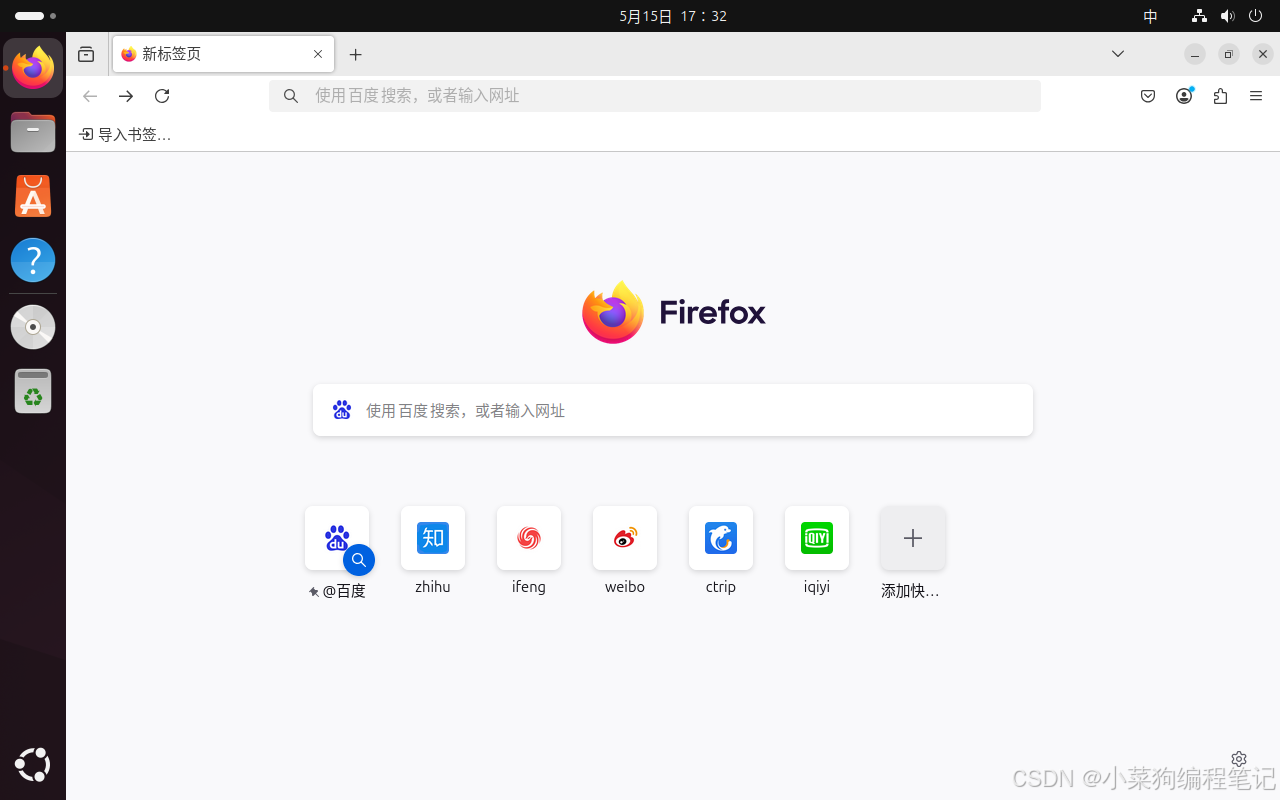Open the ctrip shortcut tile
Viewport: 1280px width, 800px height.
coord(721,538)
